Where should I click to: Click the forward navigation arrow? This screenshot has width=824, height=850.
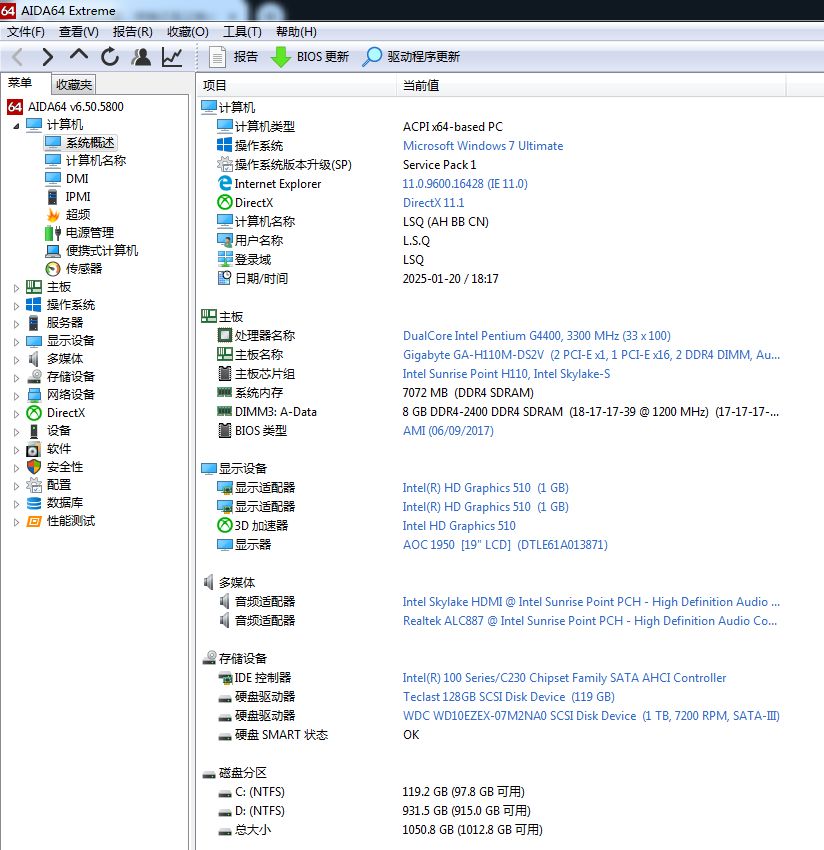point(48,56)
